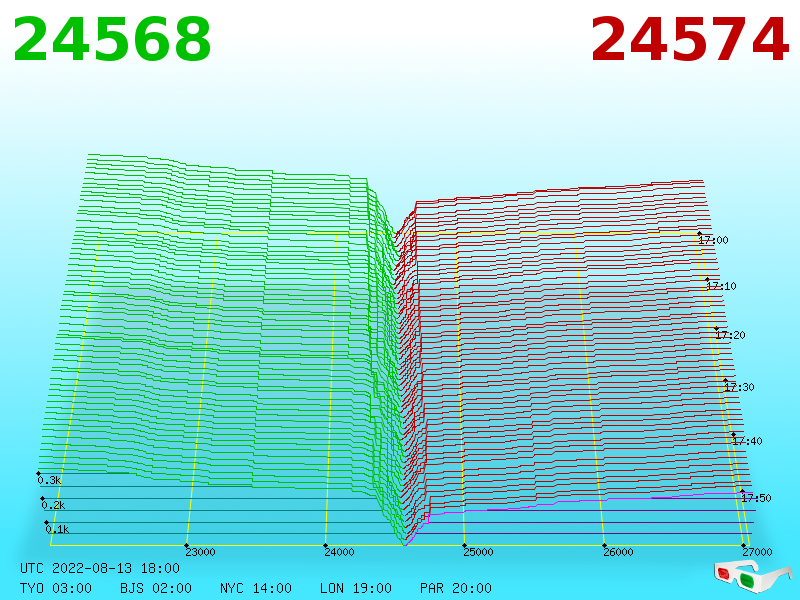The width and height of the screenshot is (800, 600).
Task: Click the red ask price 24574
Action: [x=690, y=39]
